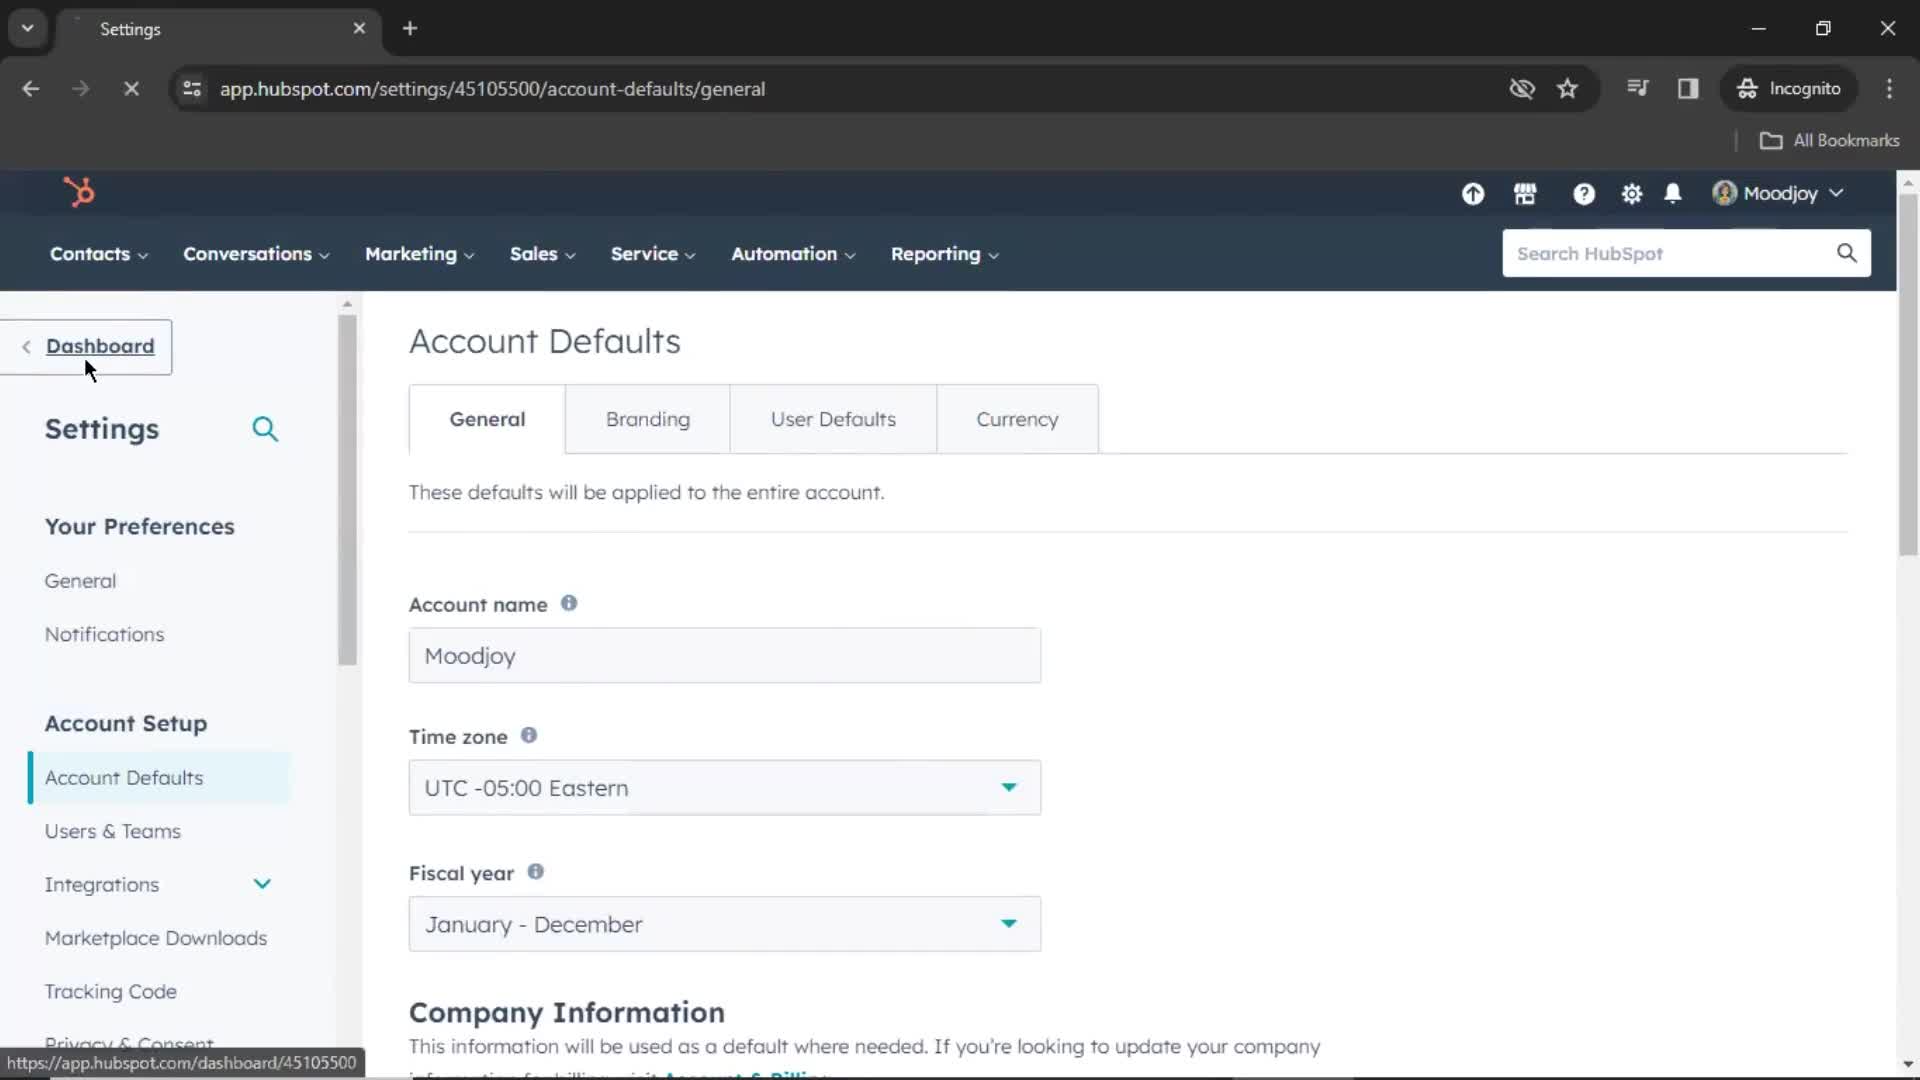Click the Dashboard back button
This screenshot has height=1080, width=1920.
tap(99, 345)
